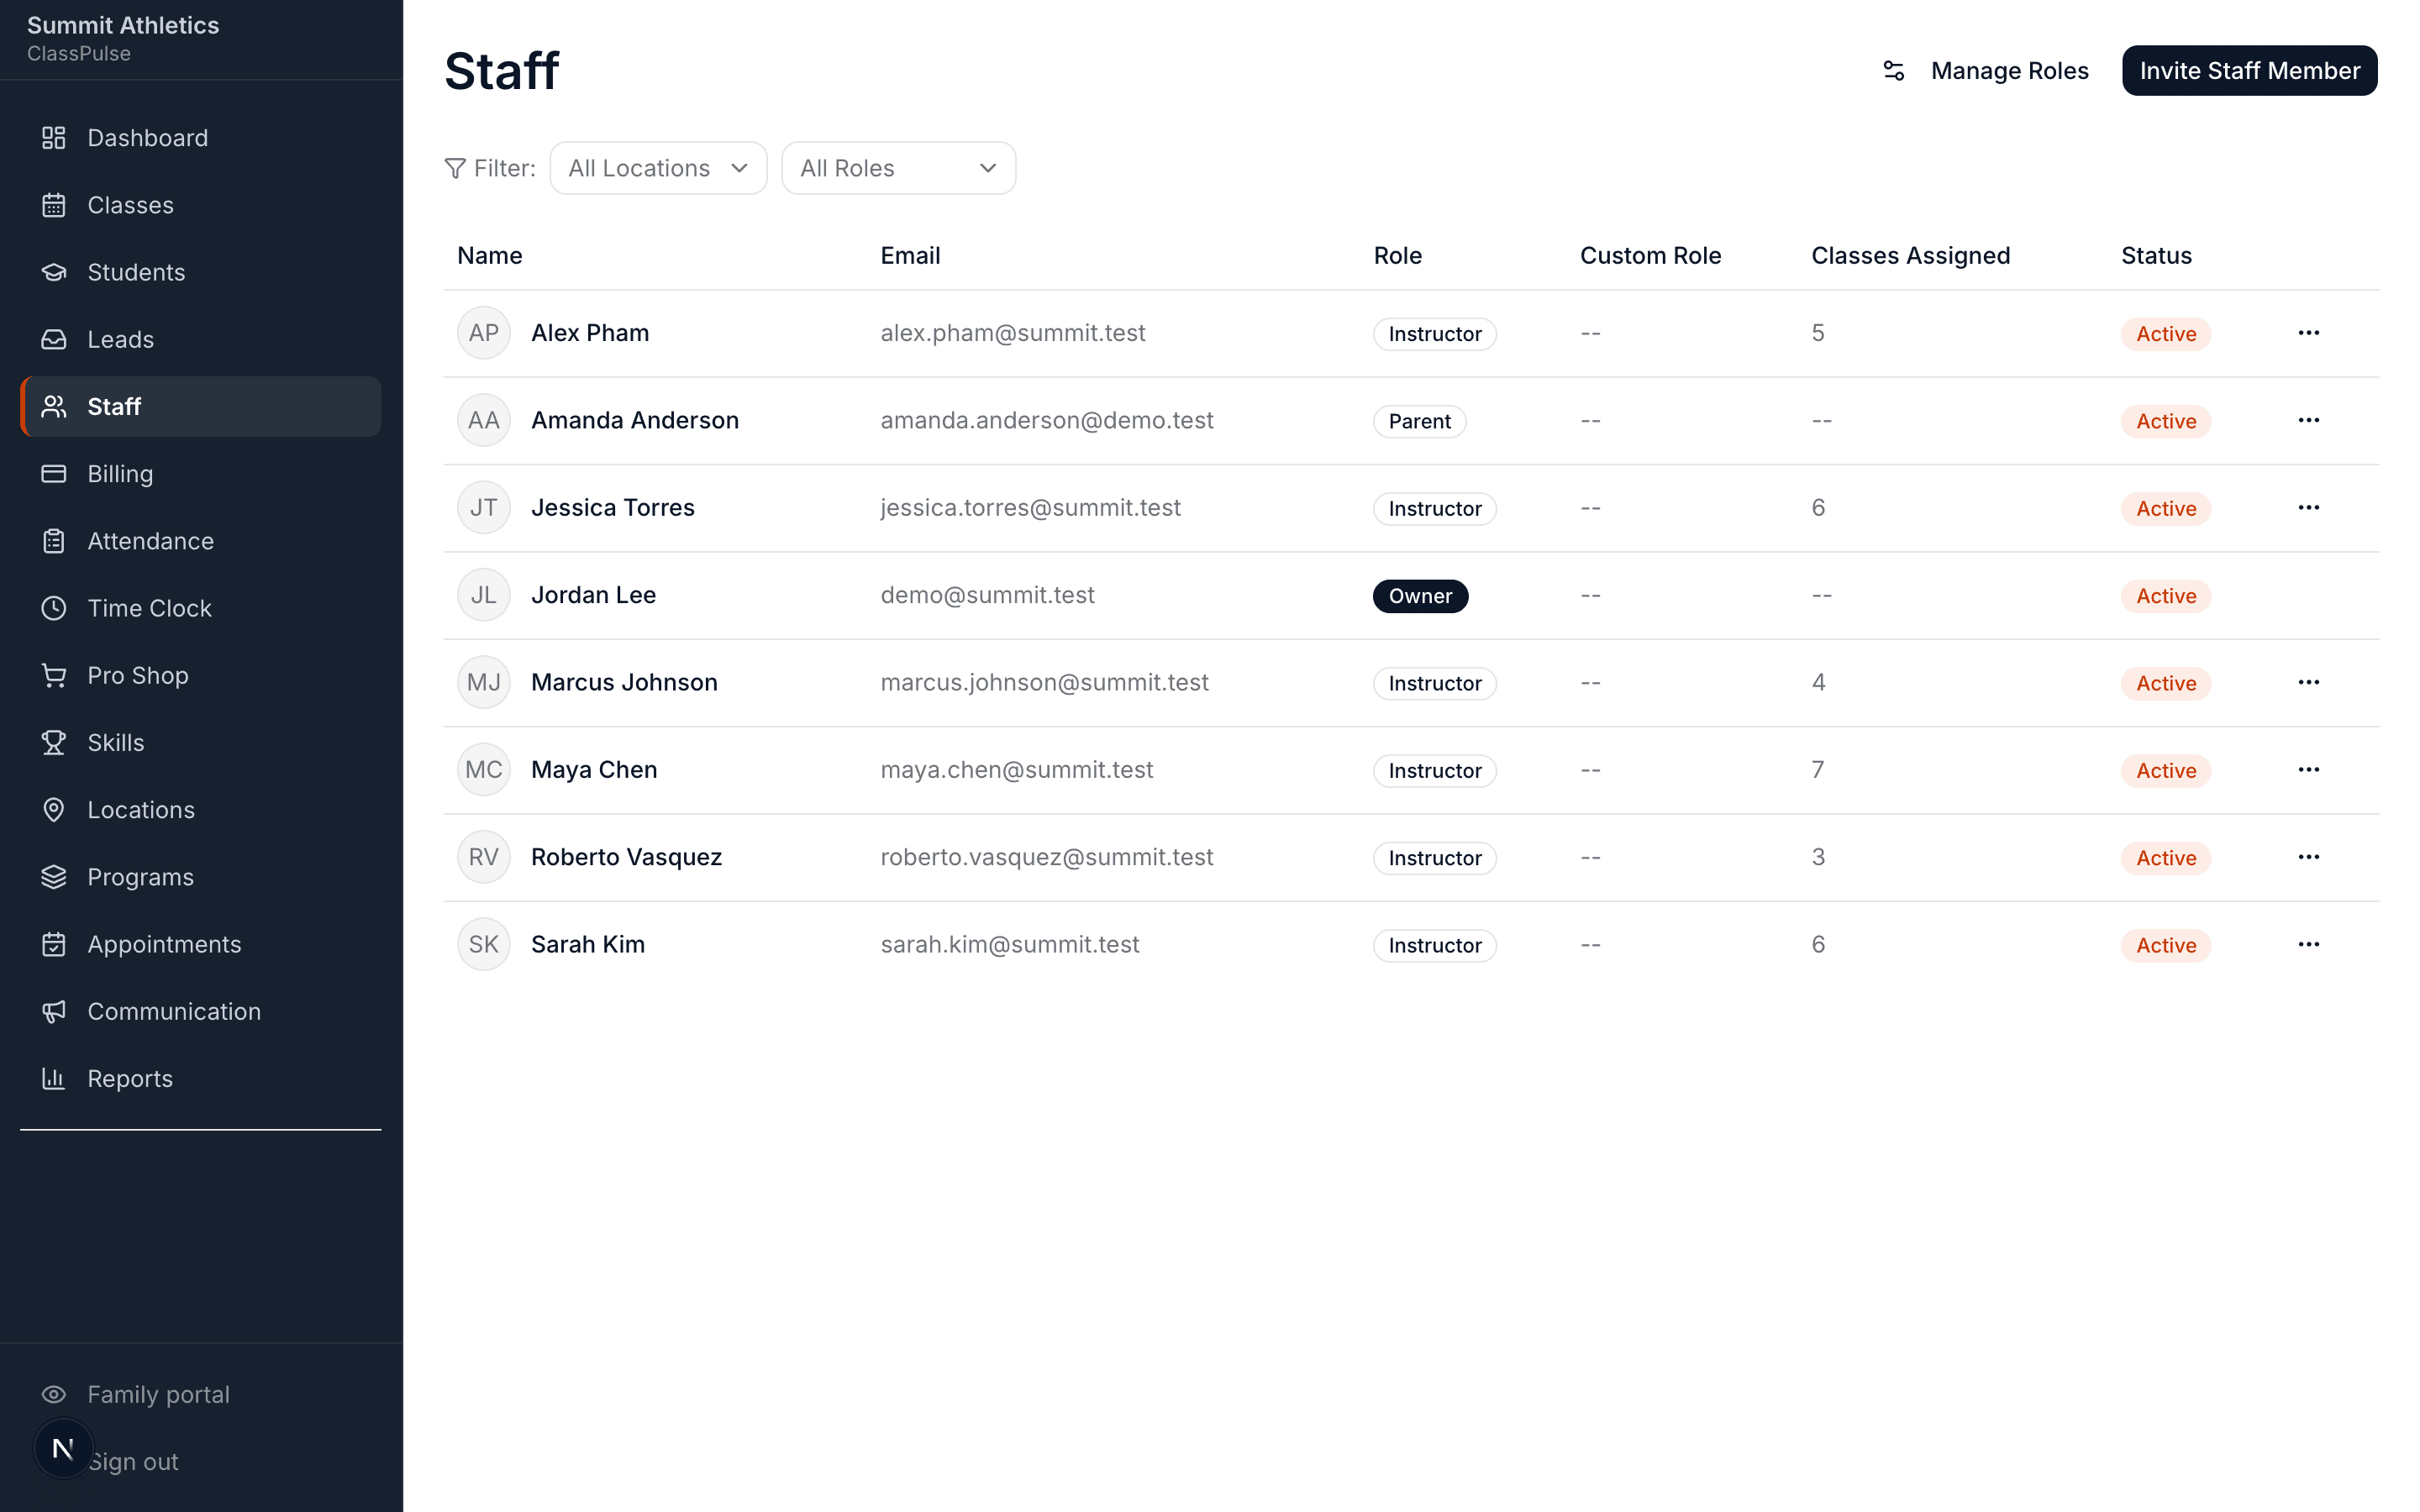Click Invite Staff Member button
The height and width of the screenshot is (1512, 2420).
coord(2249,71)
